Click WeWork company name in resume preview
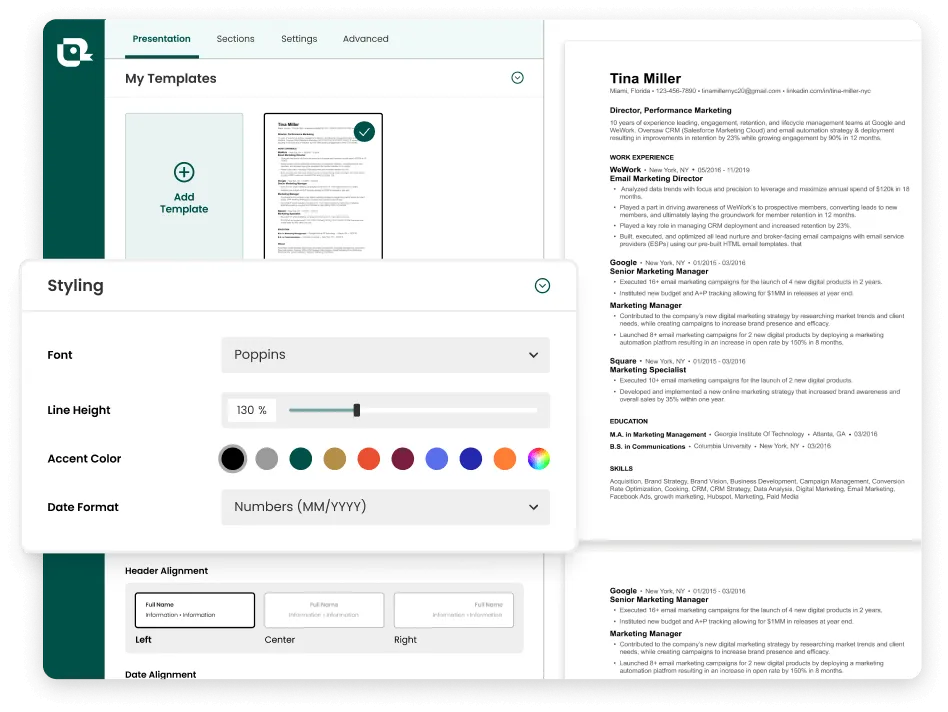 625,170
